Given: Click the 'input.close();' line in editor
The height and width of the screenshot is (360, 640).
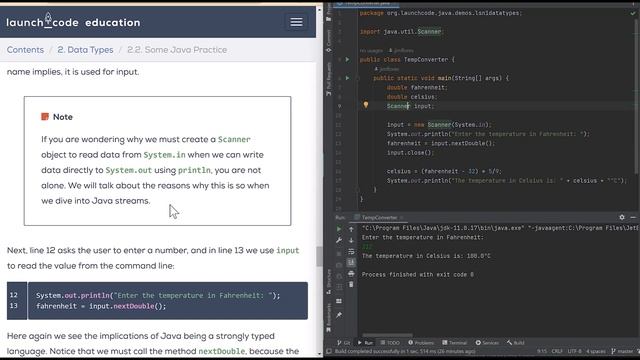Looking at the screenshot, I should [x=410, y=153].
